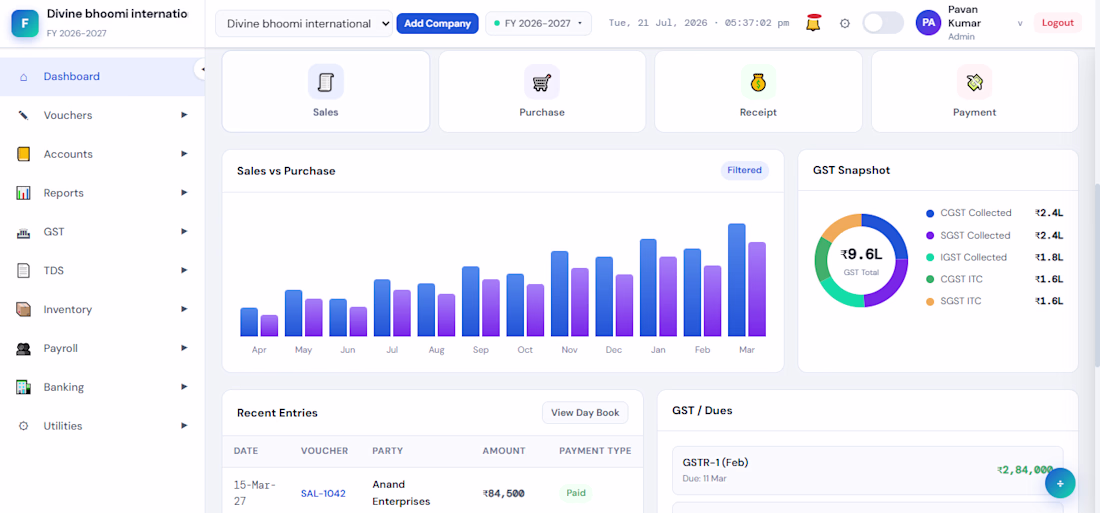Screen dimensions: 1100x513
Task: Click the SAL-1042 voucher link
Action: (x=323, y=493)
